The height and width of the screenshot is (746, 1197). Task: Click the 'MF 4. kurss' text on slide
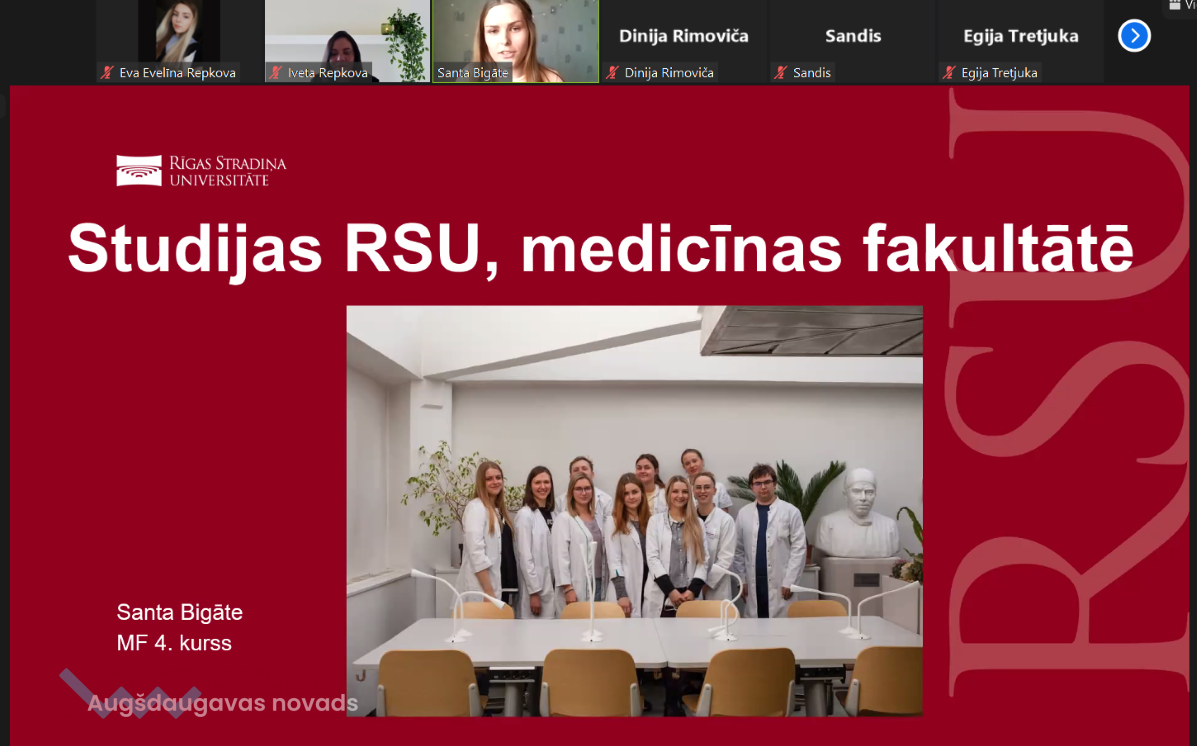click(174, 643)
